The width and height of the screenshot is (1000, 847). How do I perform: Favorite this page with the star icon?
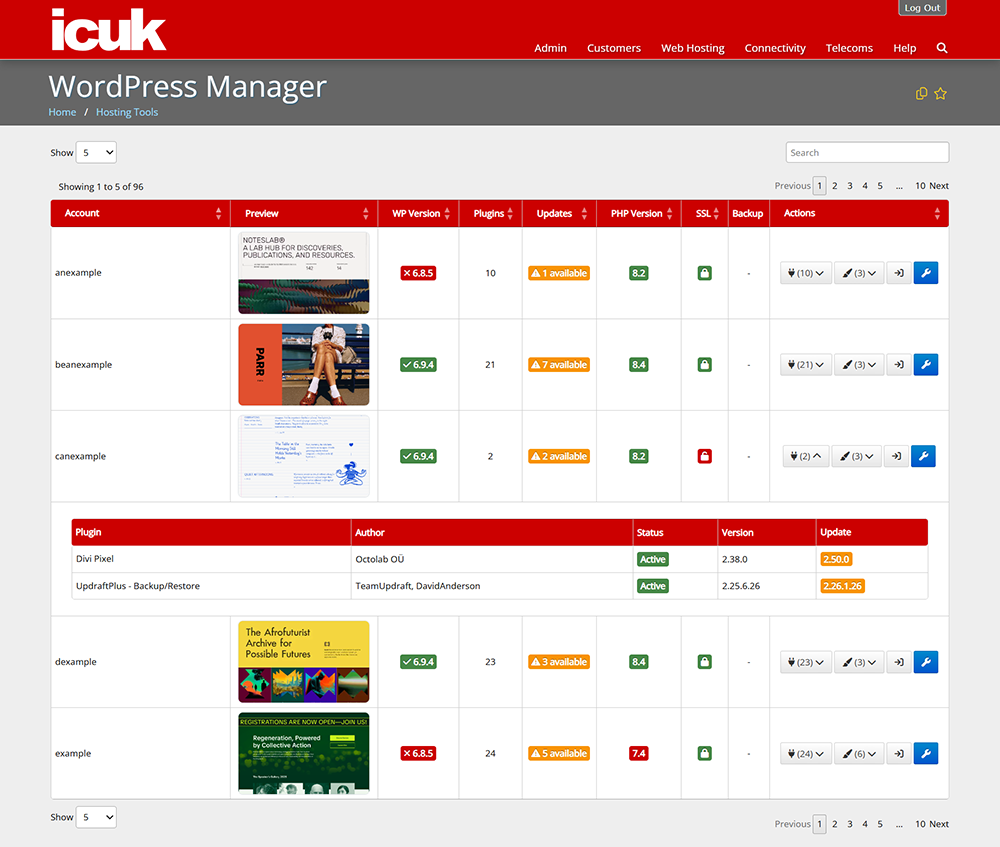940,94
